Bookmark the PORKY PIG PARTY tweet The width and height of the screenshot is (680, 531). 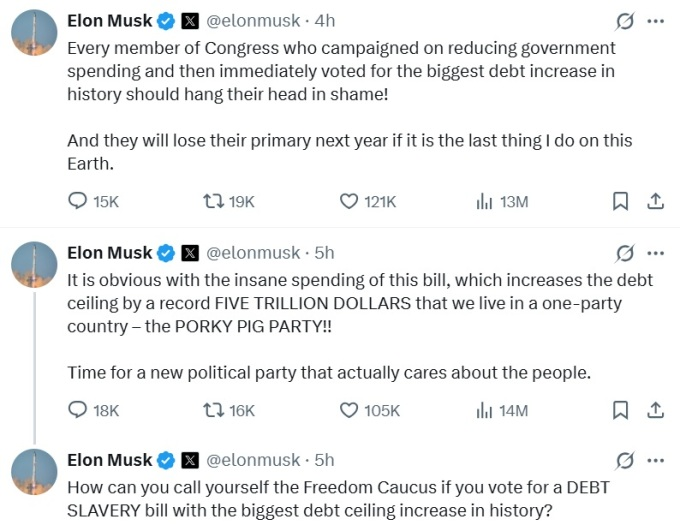click(620, 410)
